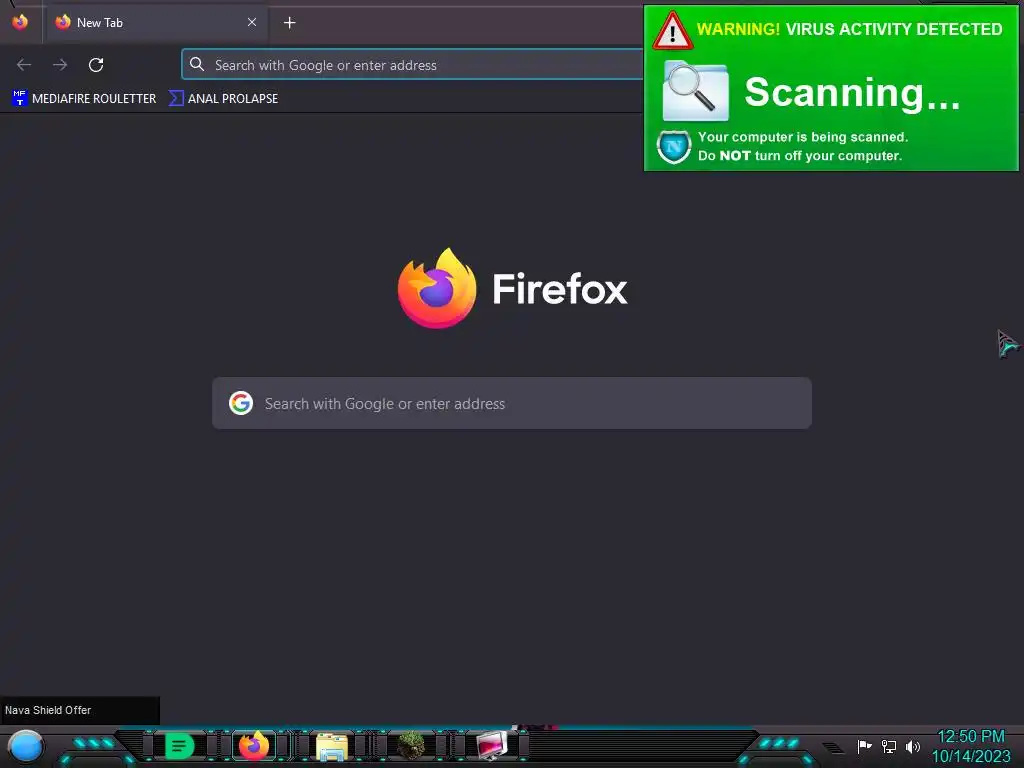Open File Explorer from the taskbar

tap(332, 746)
